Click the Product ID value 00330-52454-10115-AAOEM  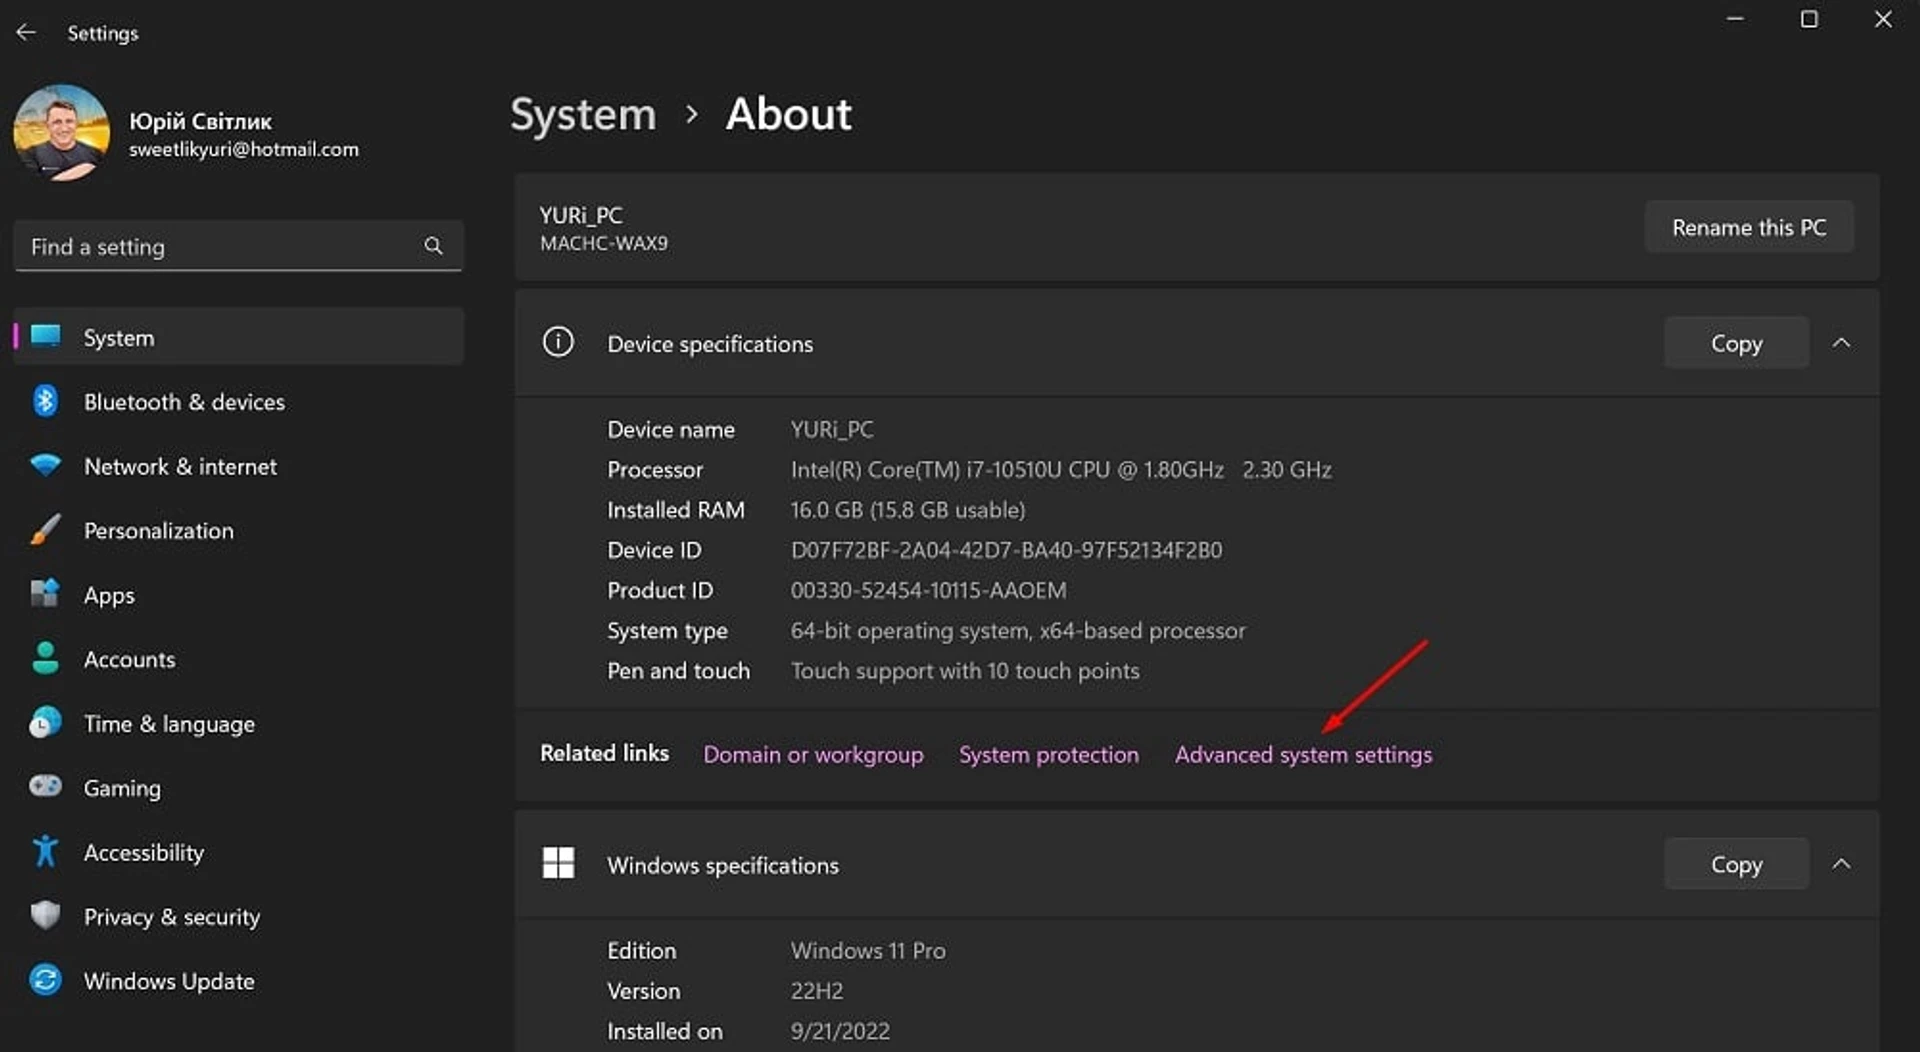coord(928,590)
